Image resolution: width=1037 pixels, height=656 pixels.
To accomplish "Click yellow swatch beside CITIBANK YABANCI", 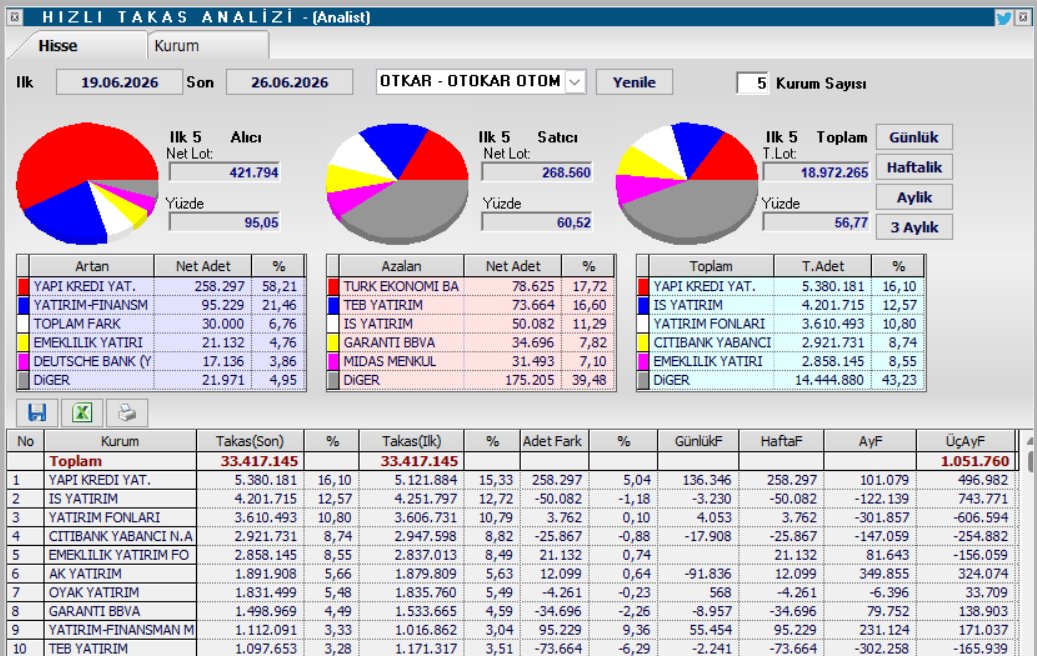I will [643, 343].
